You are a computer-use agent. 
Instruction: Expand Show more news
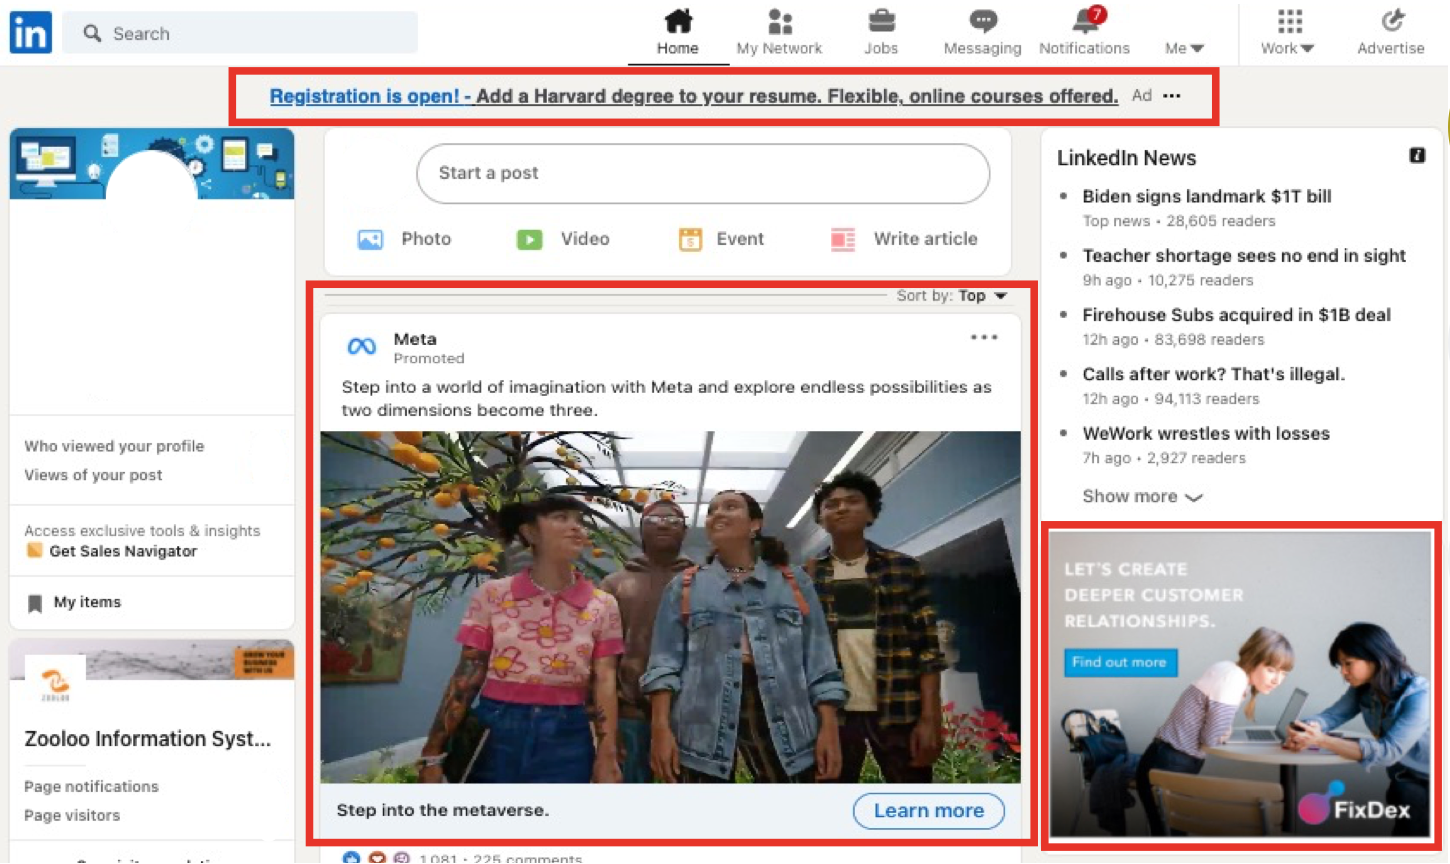(1142, 496)
